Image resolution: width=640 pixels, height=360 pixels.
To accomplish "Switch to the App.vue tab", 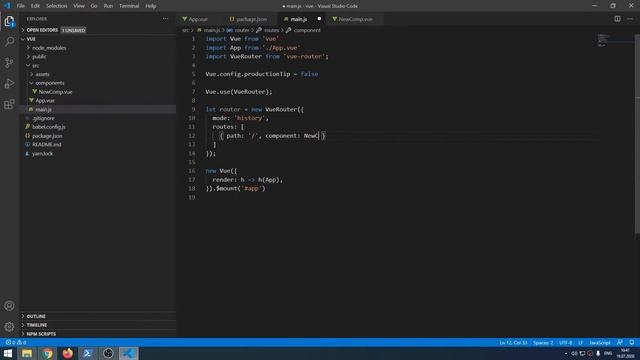I will pos(198,19).
